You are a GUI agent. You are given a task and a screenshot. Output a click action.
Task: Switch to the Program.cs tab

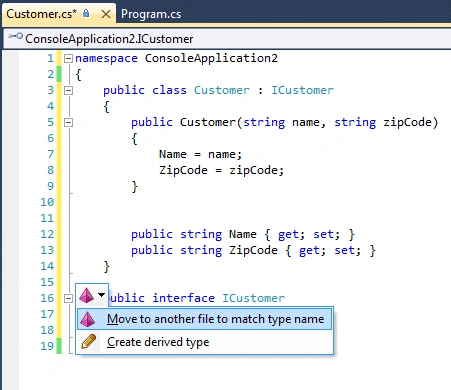(x=151, y=14)
